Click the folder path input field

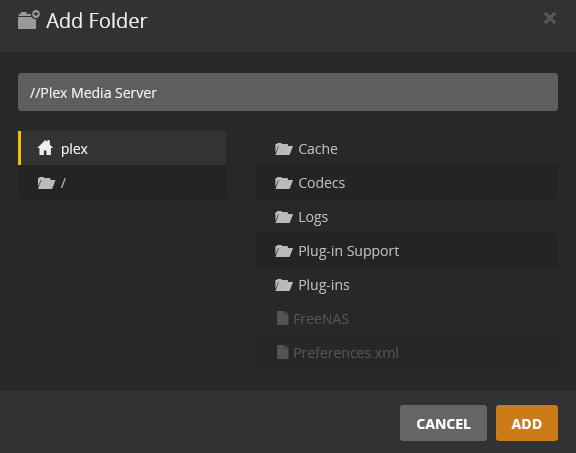288,92
